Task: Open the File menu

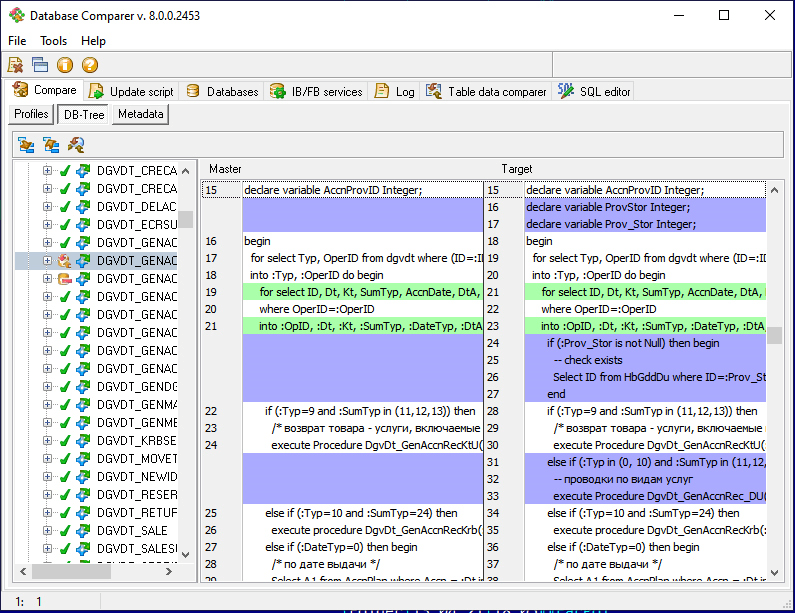Action: point(17,41)
